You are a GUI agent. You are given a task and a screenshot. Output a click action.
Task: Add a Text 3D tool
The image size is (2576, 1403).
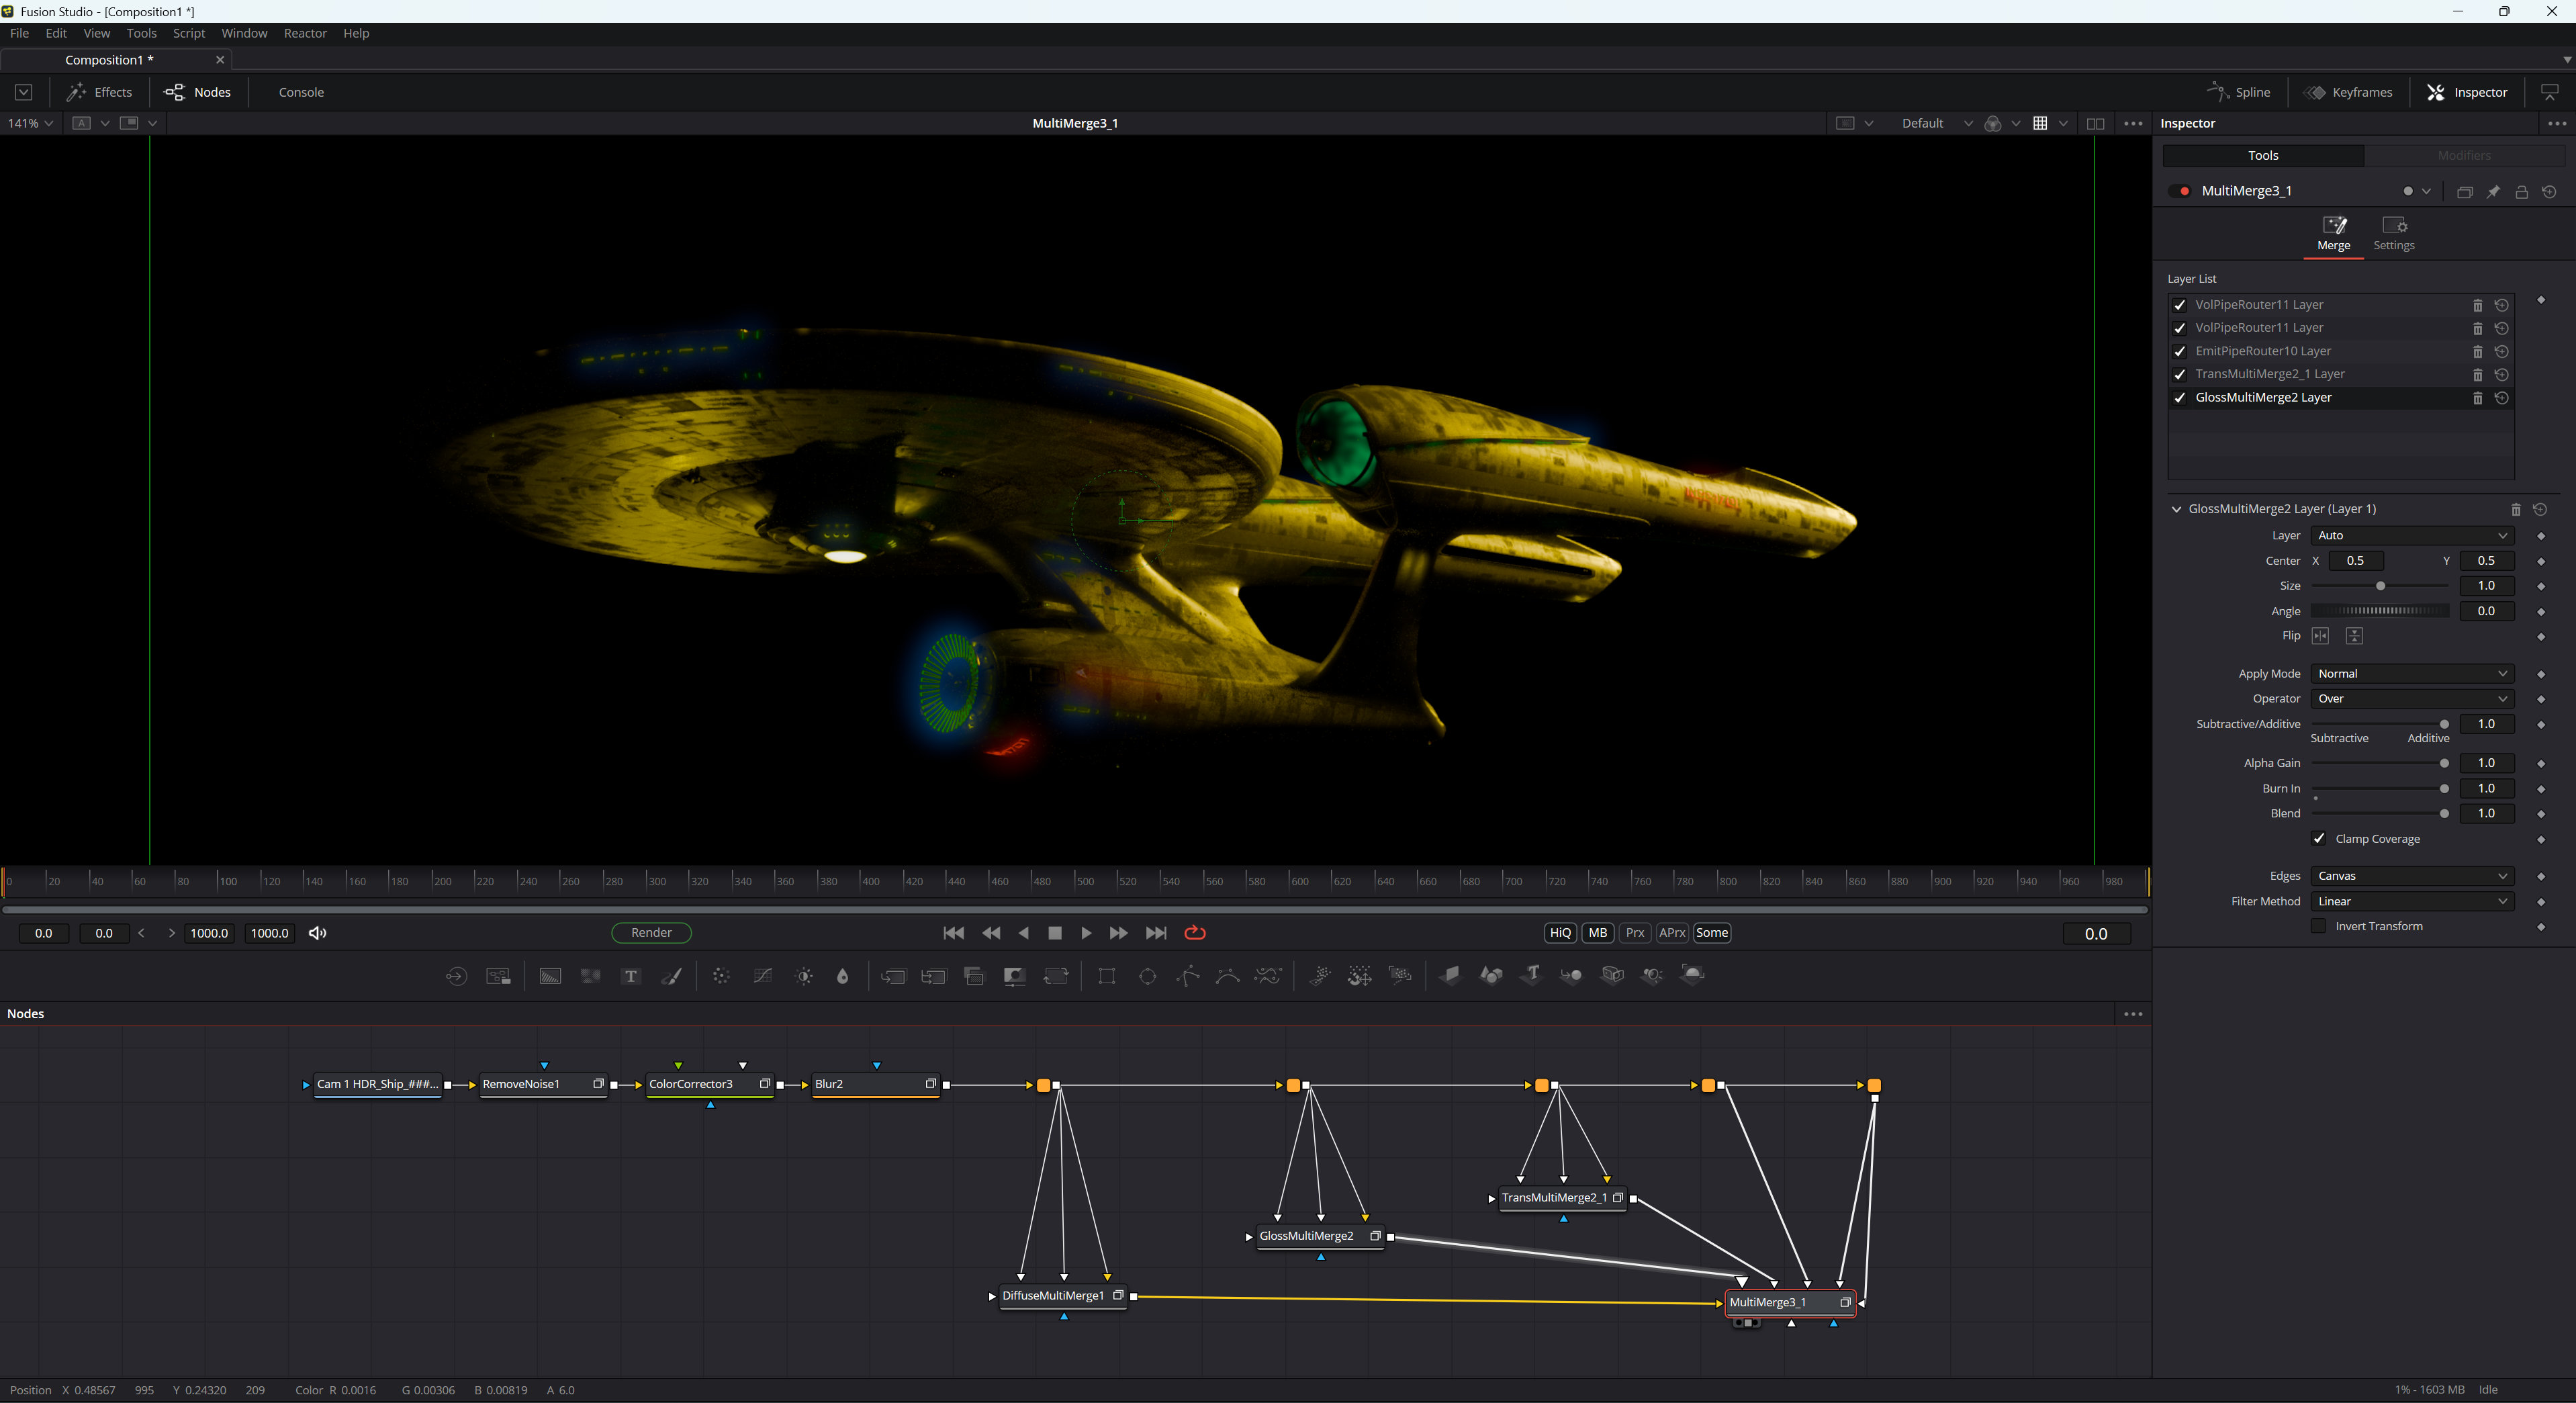tap(1531, 976)
